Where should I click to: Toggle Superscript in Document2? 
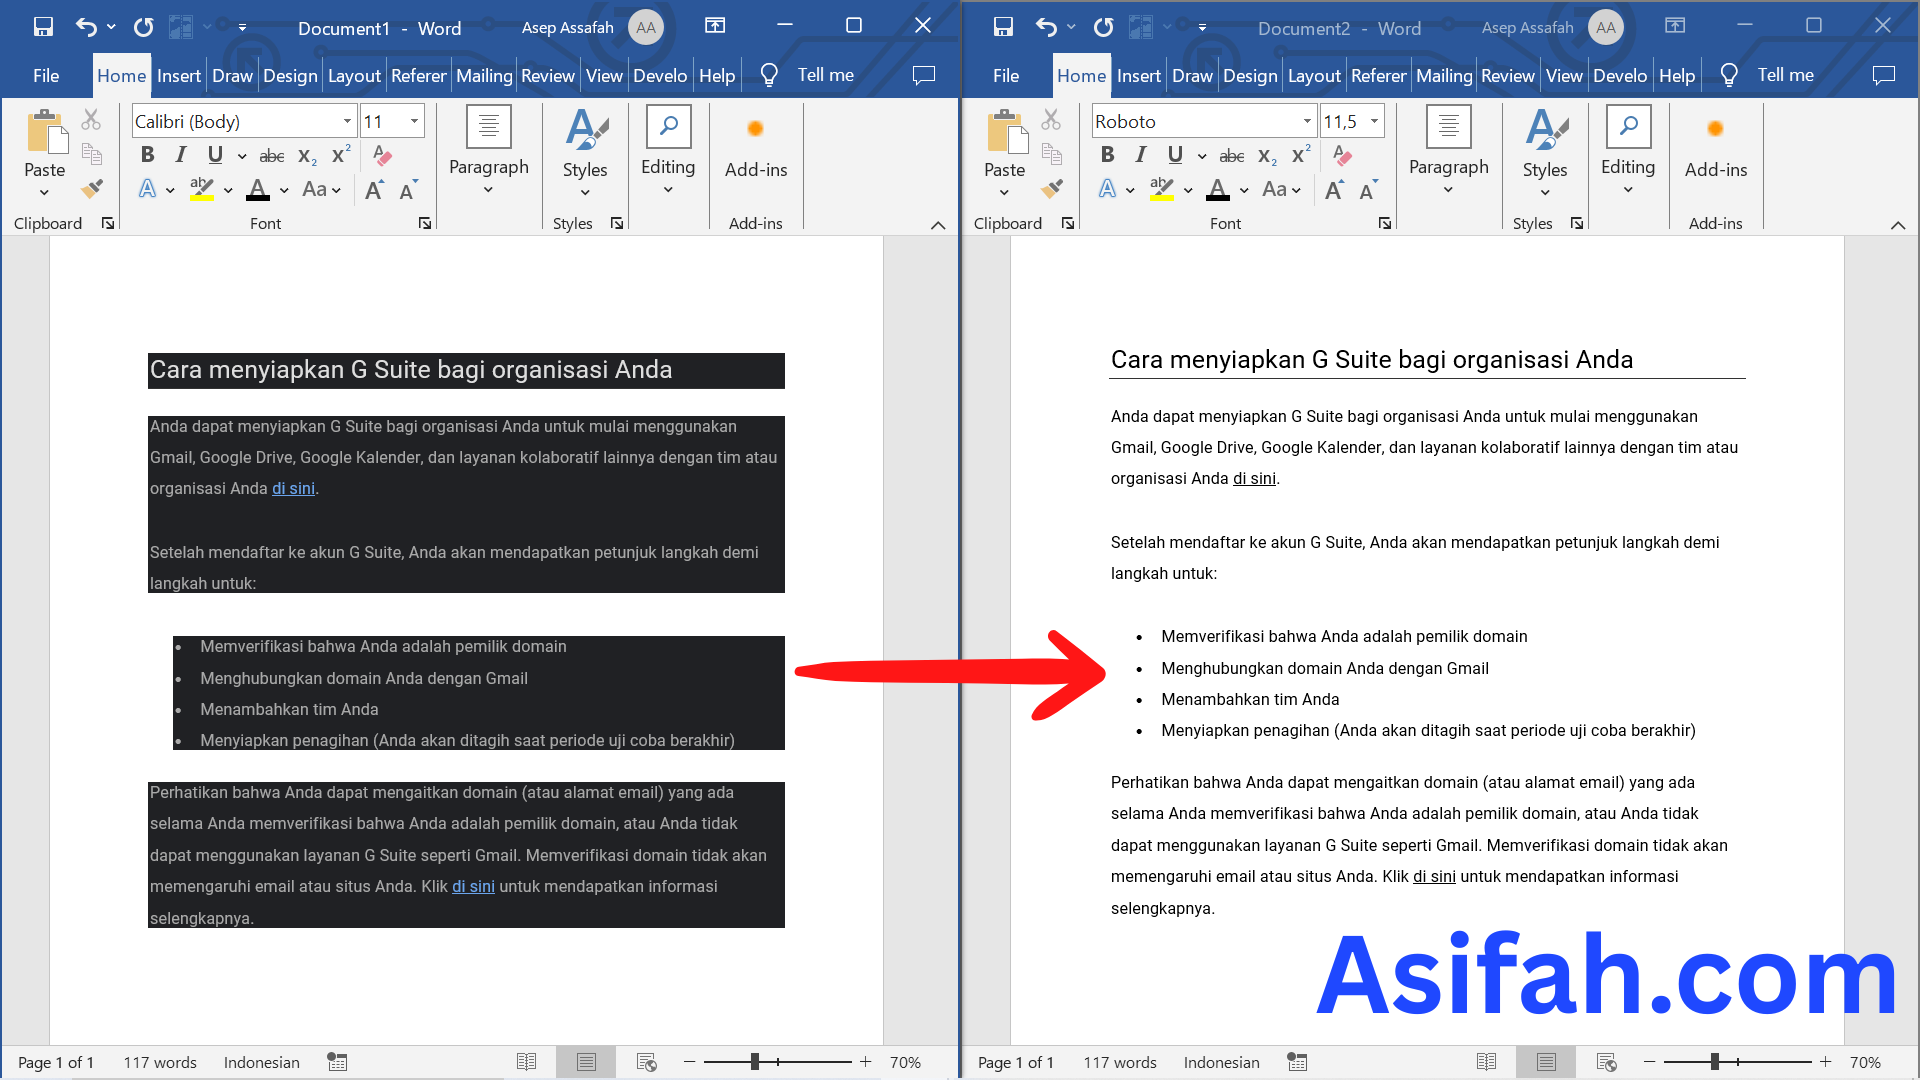point(1301,155)
